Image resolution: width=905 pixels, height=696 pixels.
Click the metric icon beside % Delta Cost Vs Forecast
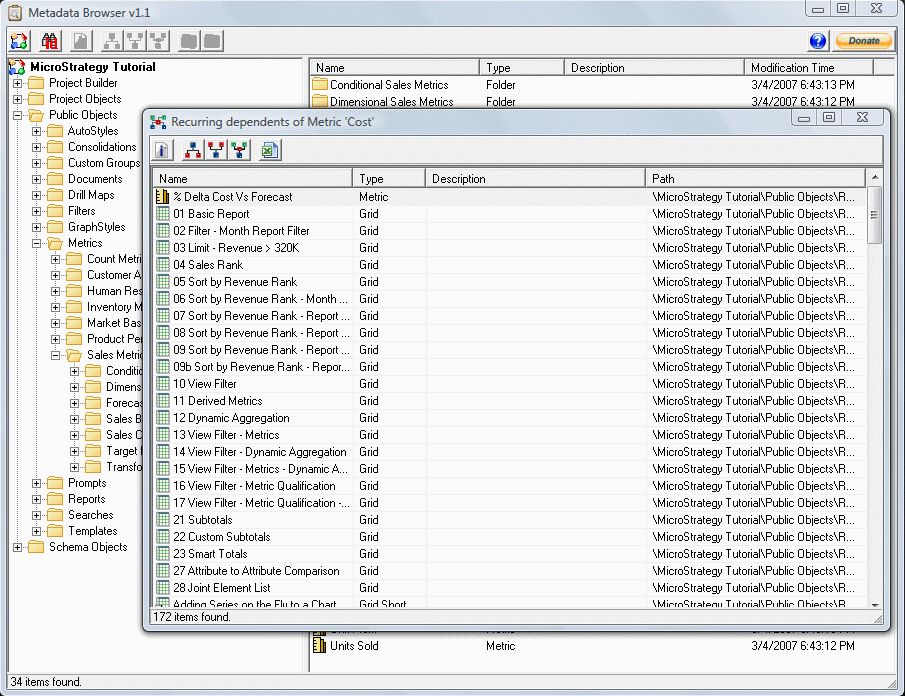pyautogui.click(x=163, y=197)
